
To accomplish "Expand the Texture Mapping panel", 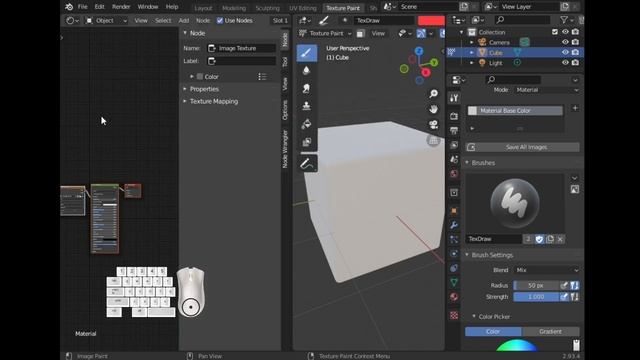I will click(214, 101).
